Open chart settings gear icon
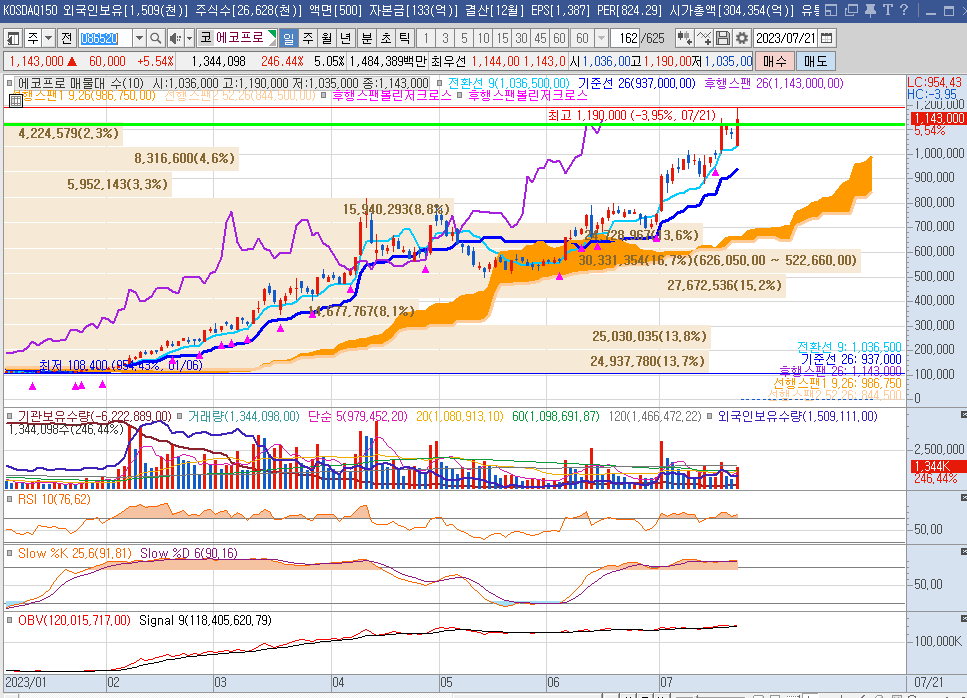 [x=742, y=38]
